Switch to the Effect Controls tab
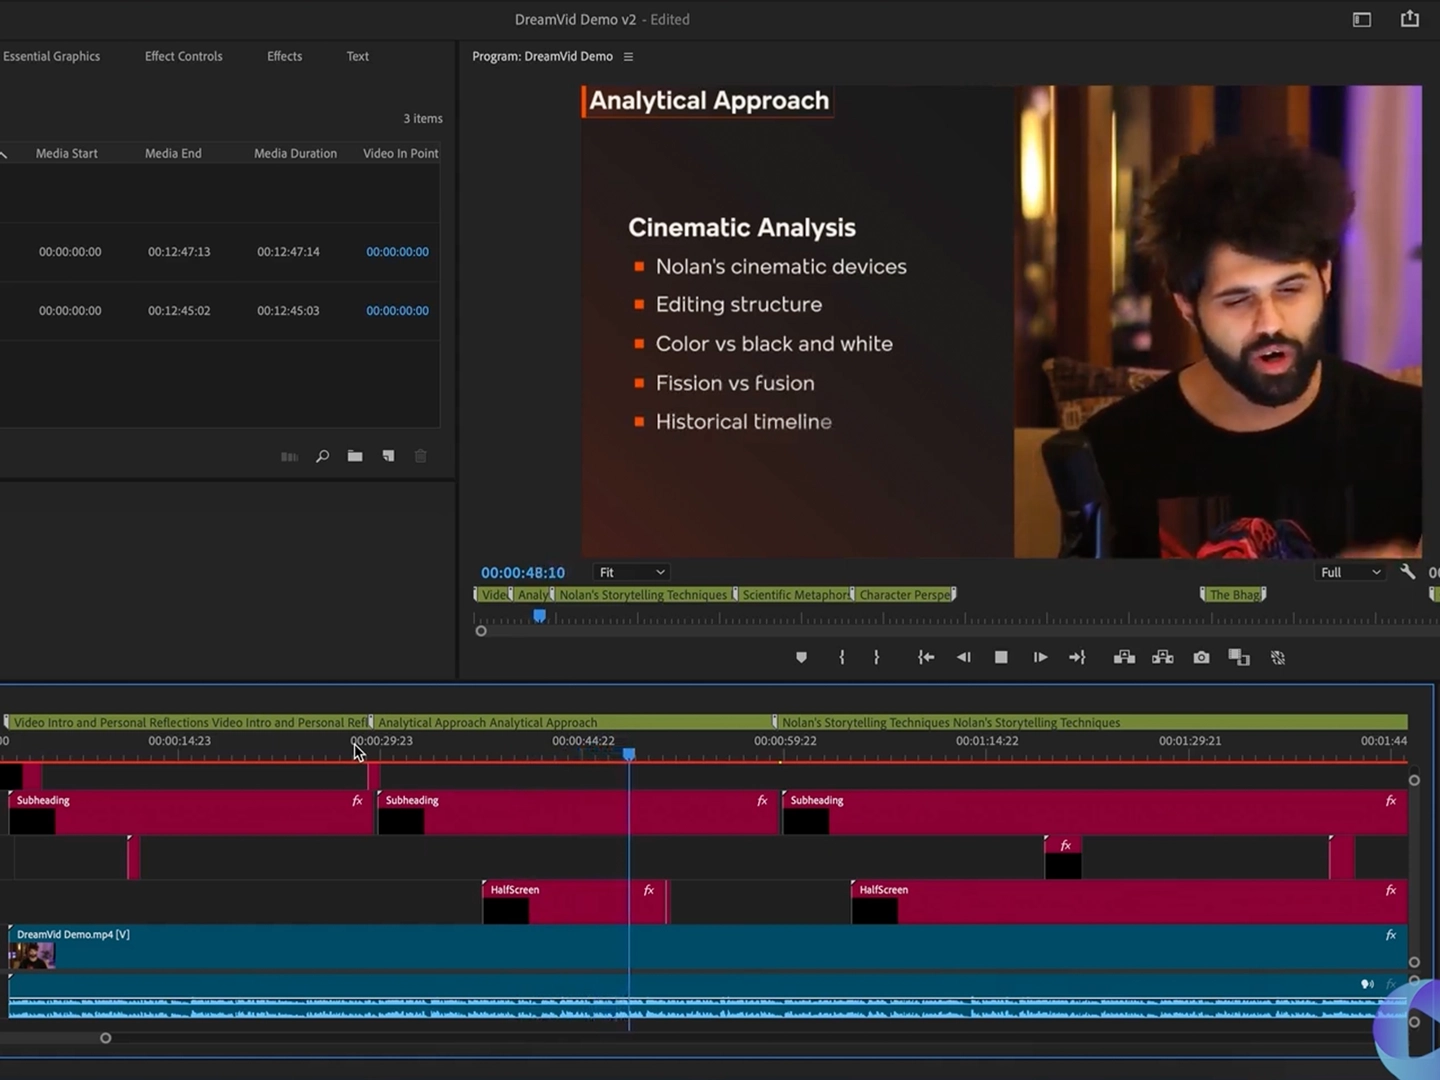The image size is (1440, 1080). pyautogui.click(x=184, y=56)
